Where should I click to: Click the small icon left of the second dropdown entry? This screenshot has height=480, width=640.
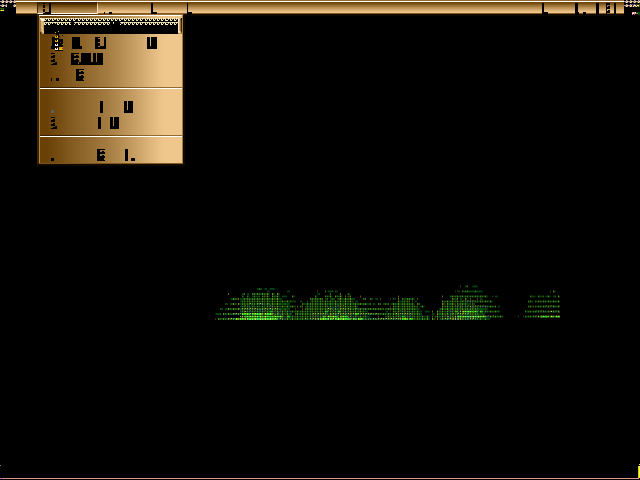pos(54,59)
